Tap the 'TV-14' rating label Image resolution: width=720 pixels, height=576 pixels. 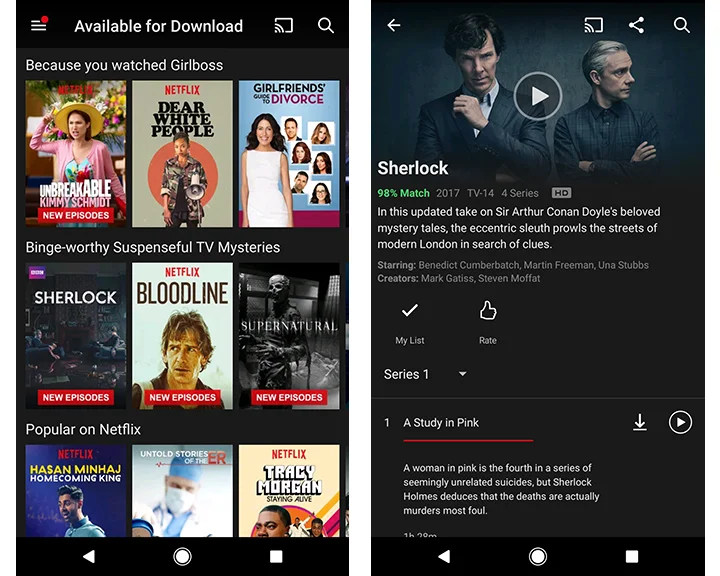click(x=480, y=193)
